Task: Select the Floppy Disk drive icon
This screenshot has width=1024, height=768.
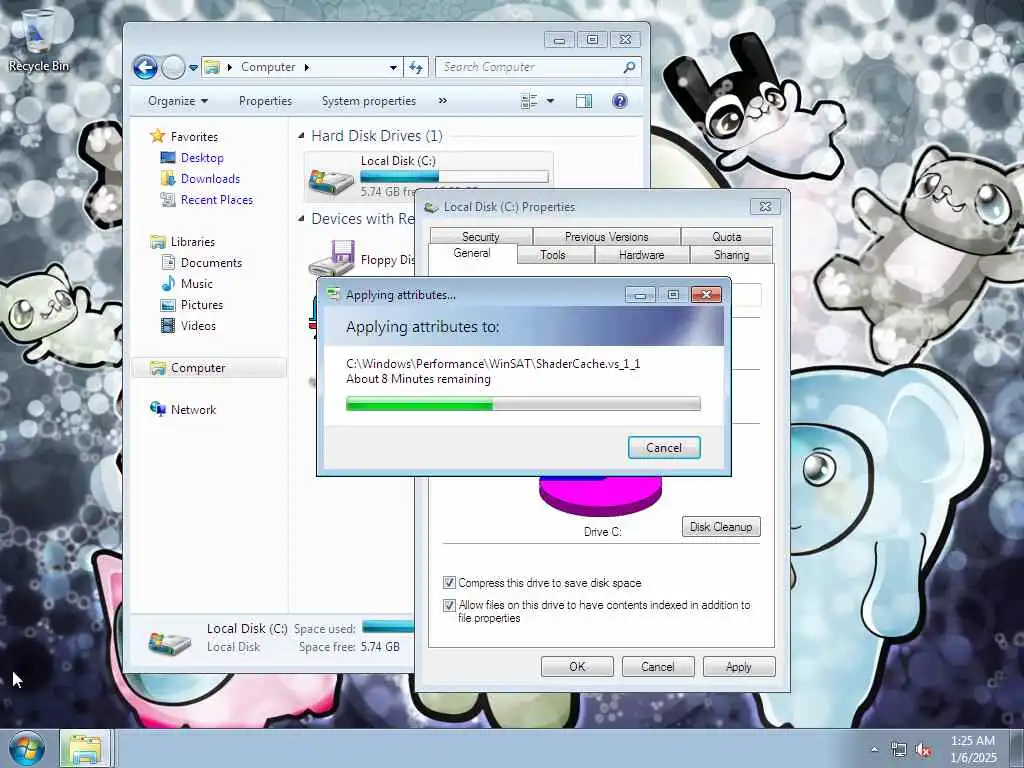Action: click(332, 259)
